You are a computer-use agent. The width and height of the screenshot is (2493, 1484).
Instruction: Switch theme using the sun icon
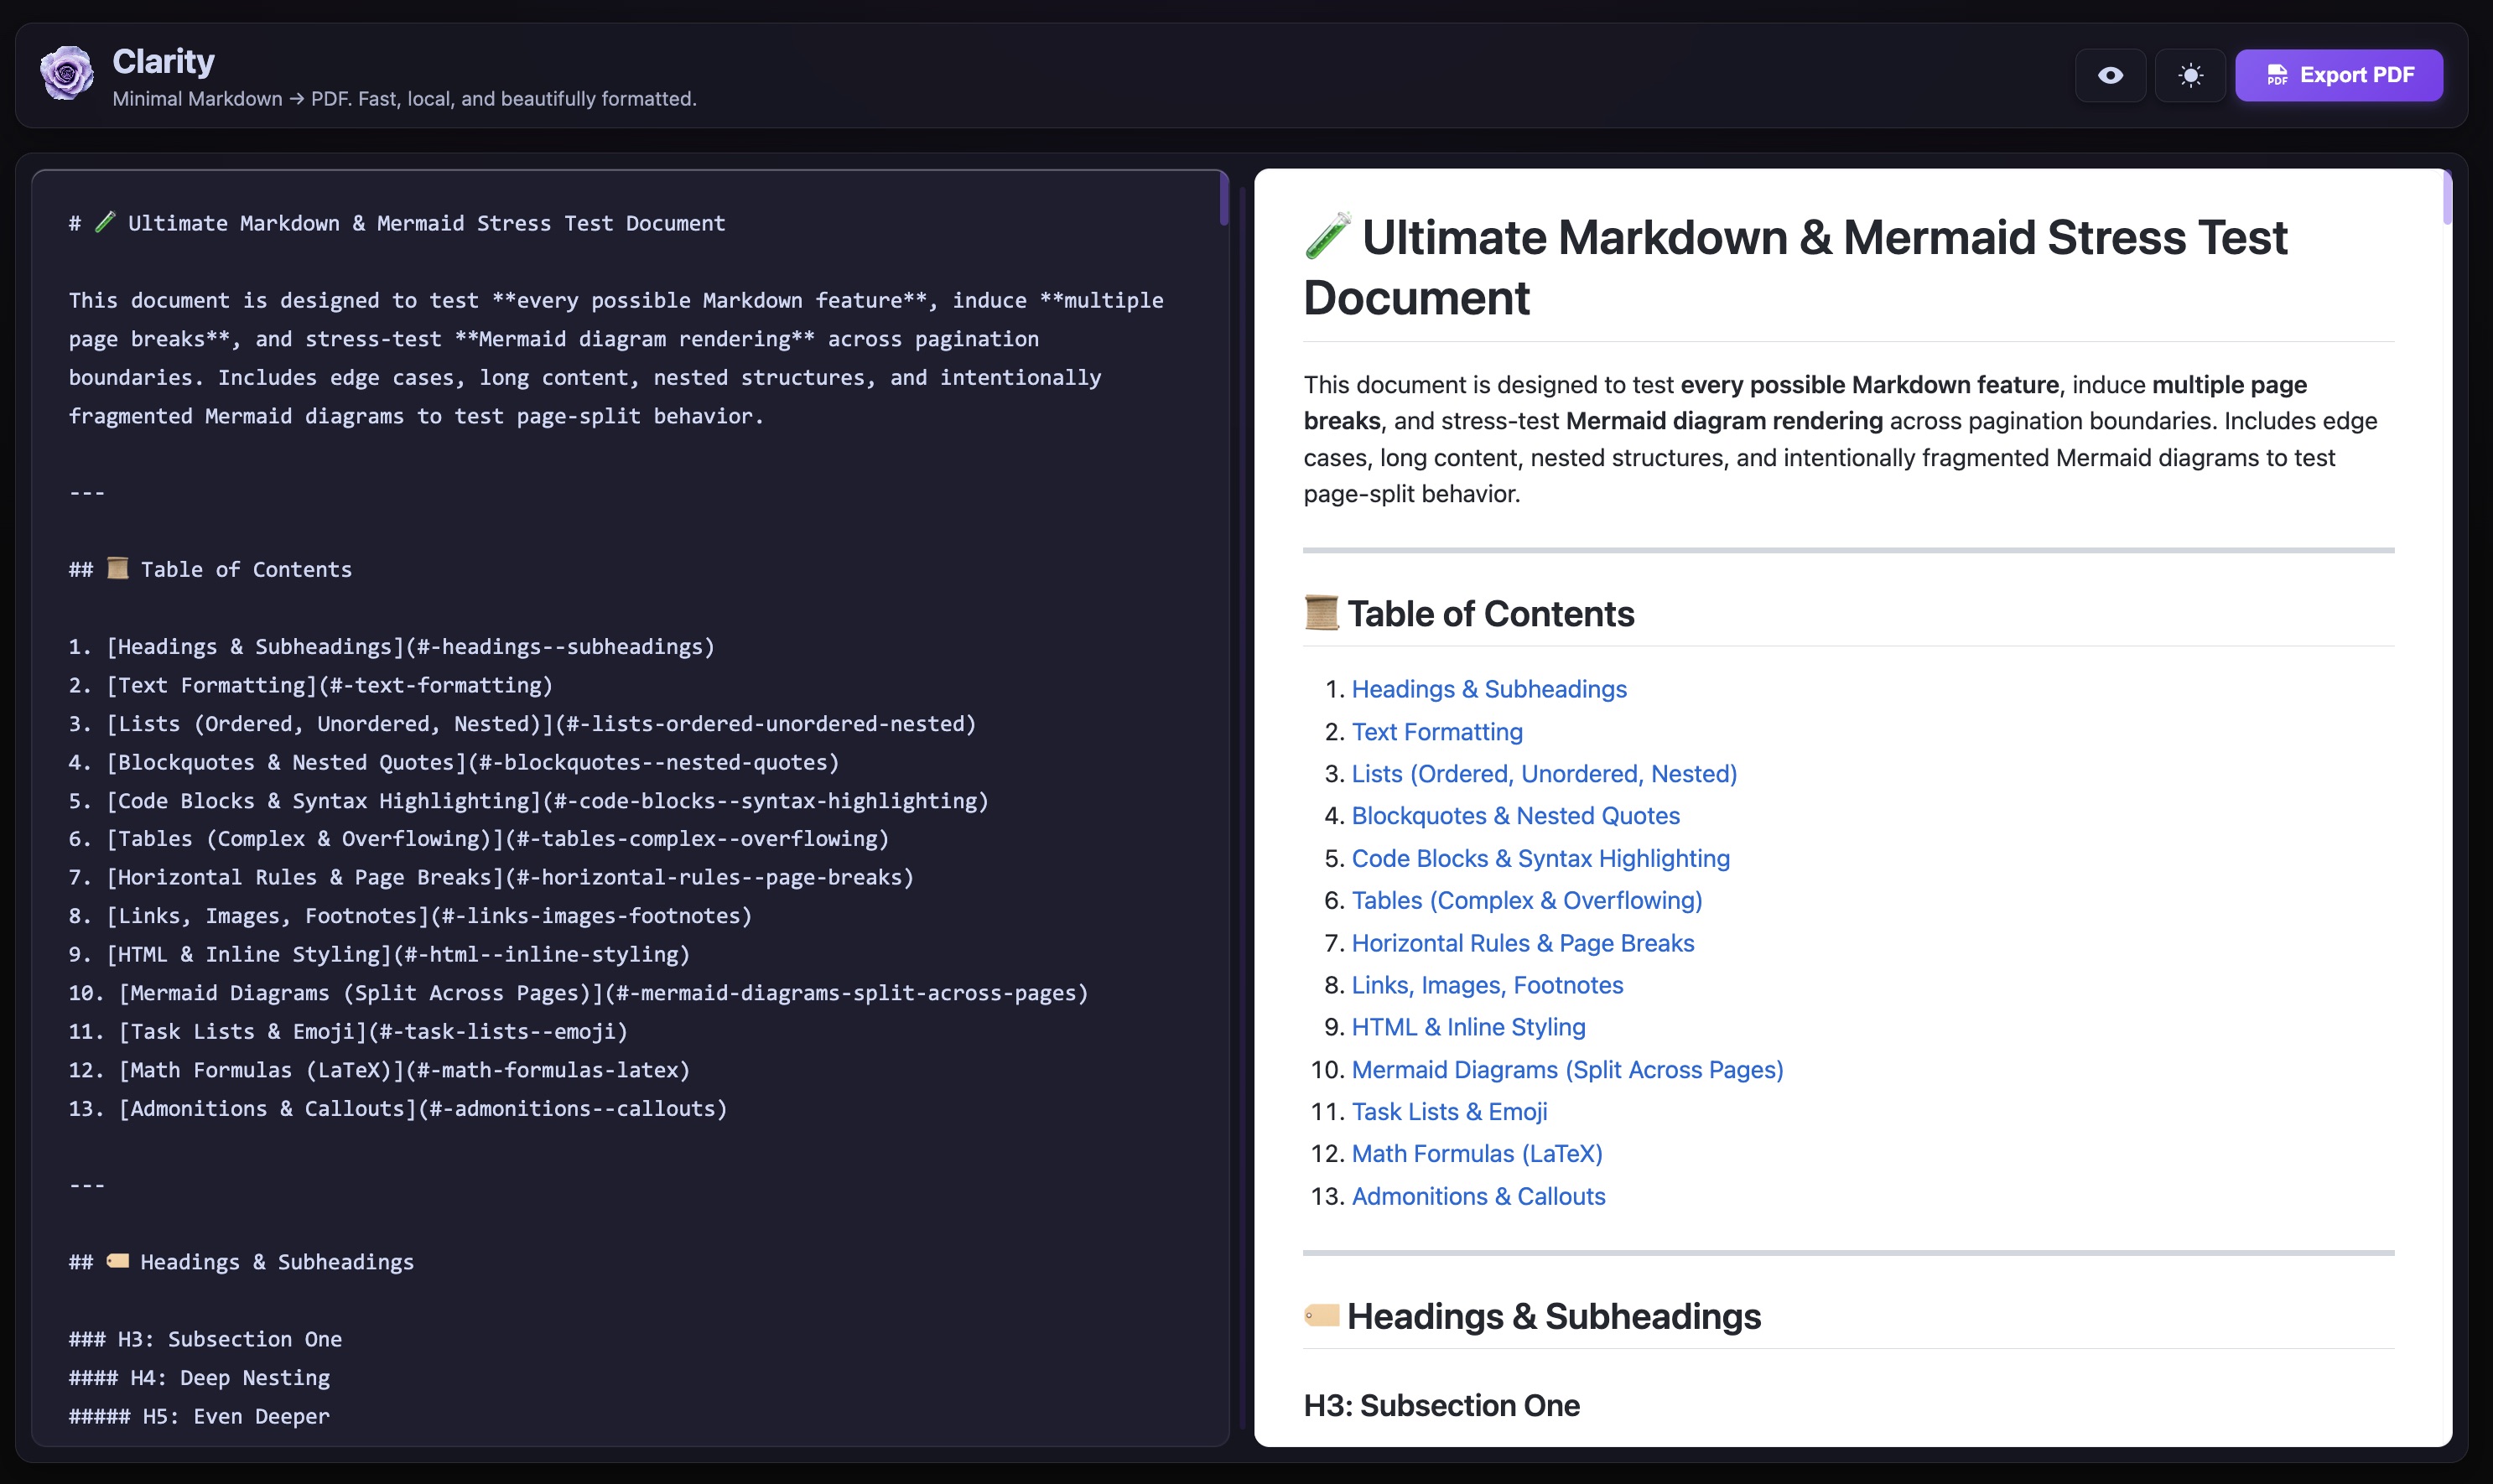(x=2190, y=75)
